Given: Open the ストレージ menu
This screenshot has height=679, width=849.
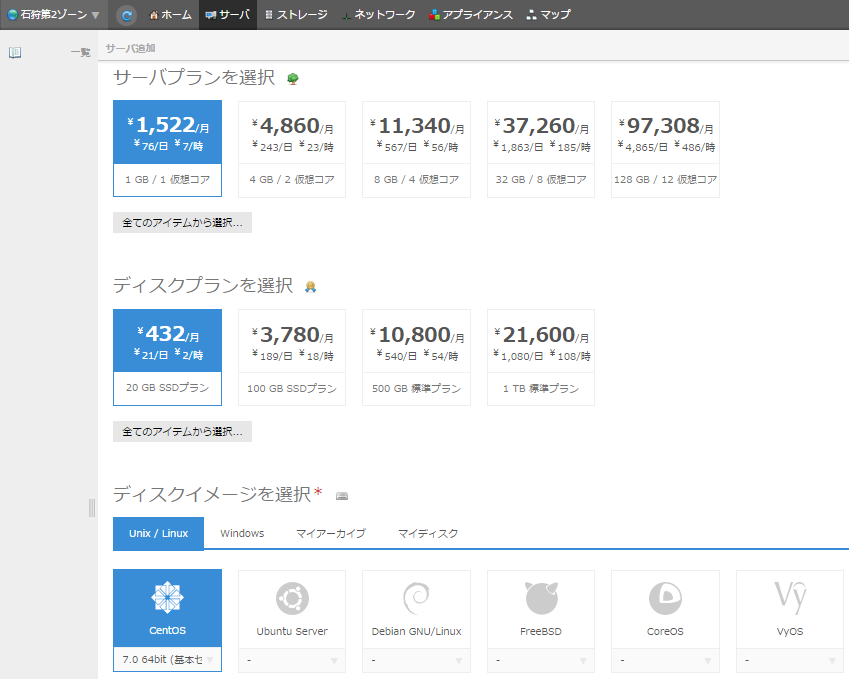Looking at the screenshot, I should pos(296,15).
